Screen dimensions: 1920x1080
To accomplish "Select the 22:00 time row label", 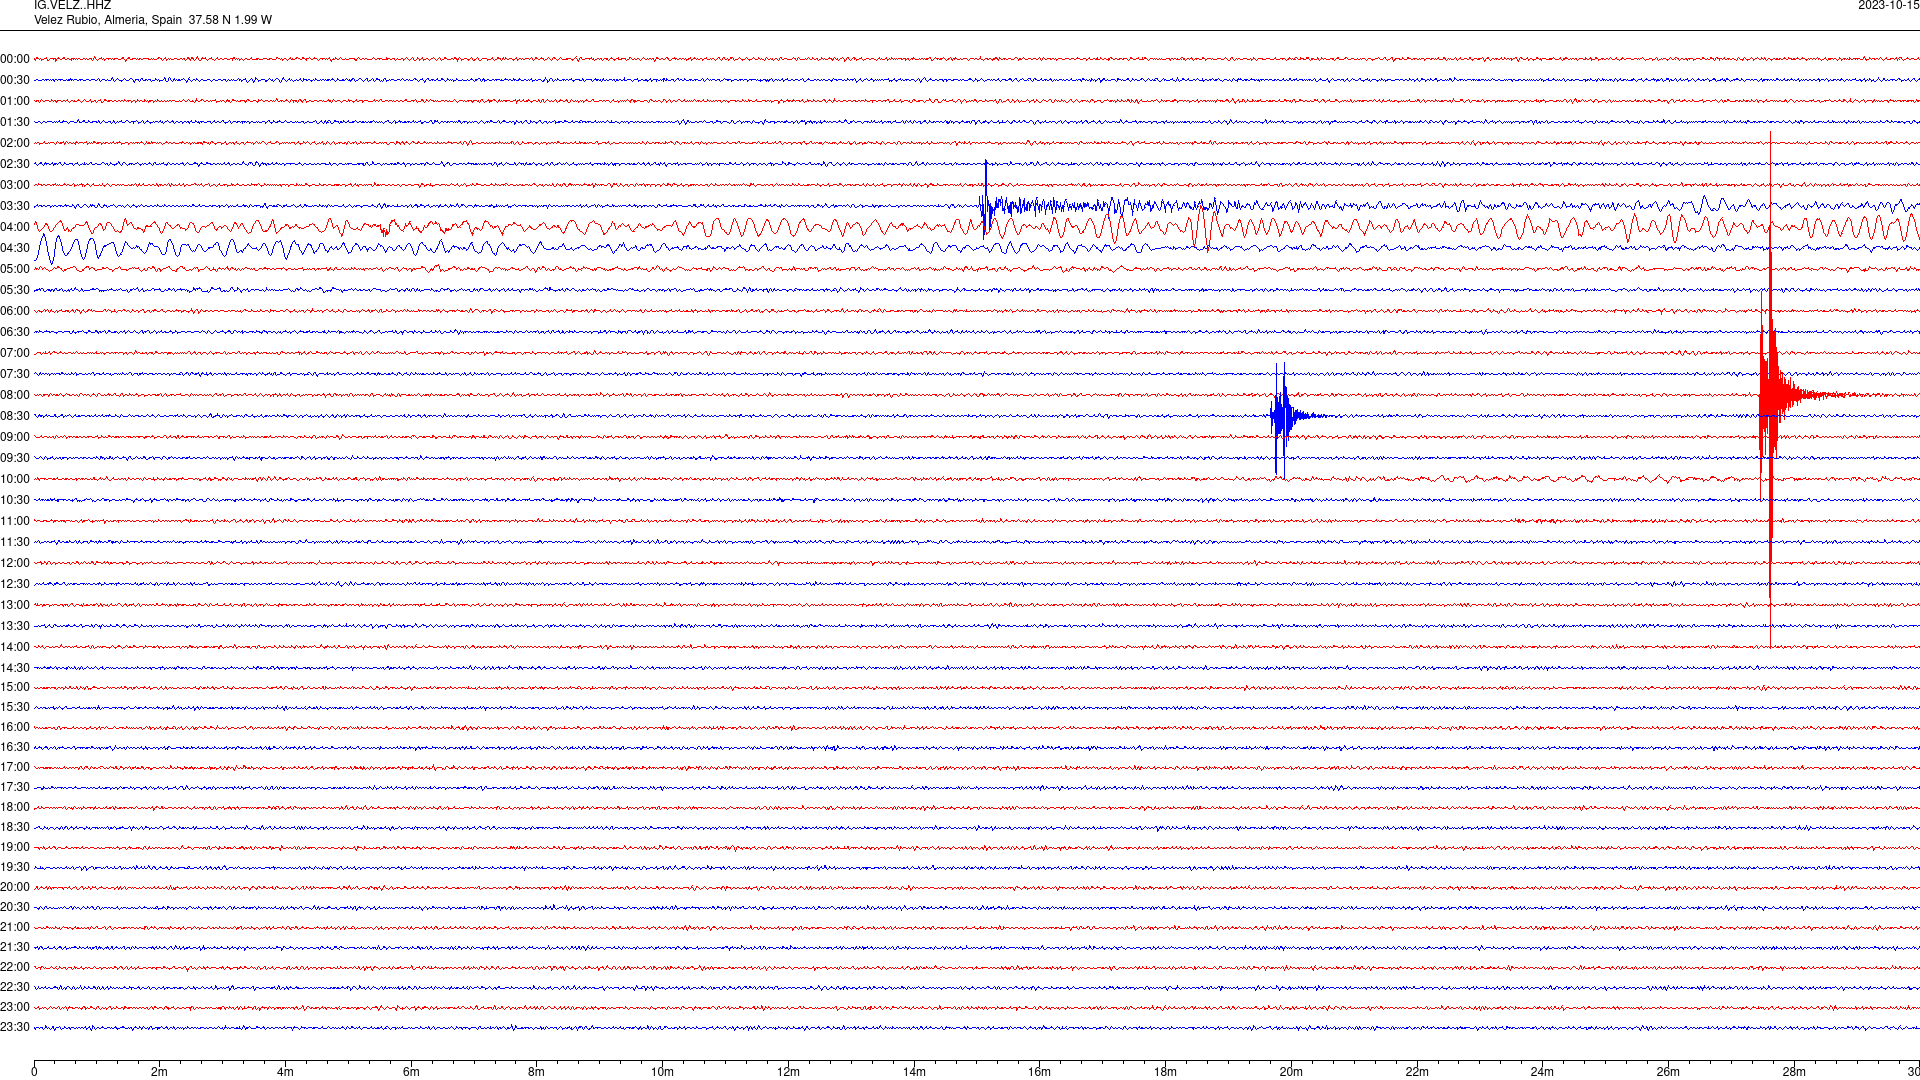I will (x=15, y=968).
